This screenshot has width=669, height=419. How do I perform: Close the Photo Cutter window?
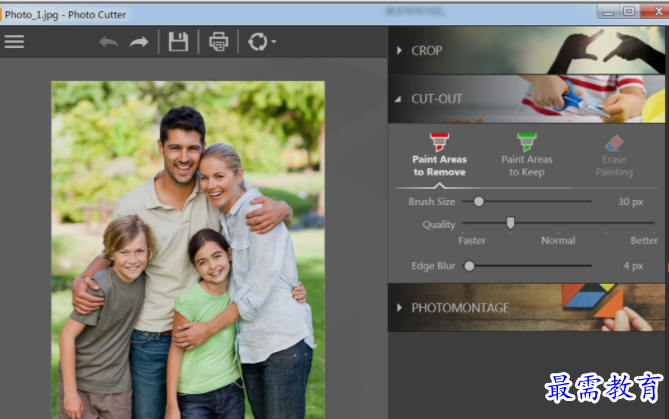pos(656,12)
